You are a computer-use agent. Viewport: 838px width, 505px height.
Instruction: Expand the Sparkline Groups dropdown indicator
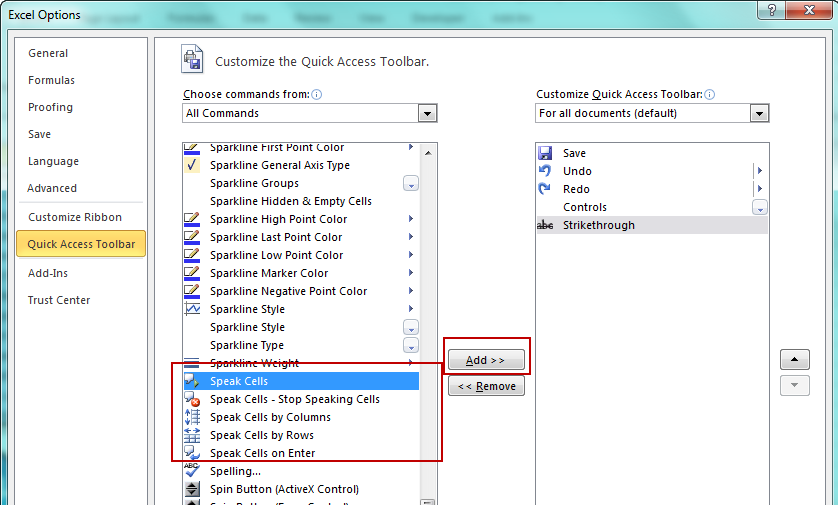410,183
